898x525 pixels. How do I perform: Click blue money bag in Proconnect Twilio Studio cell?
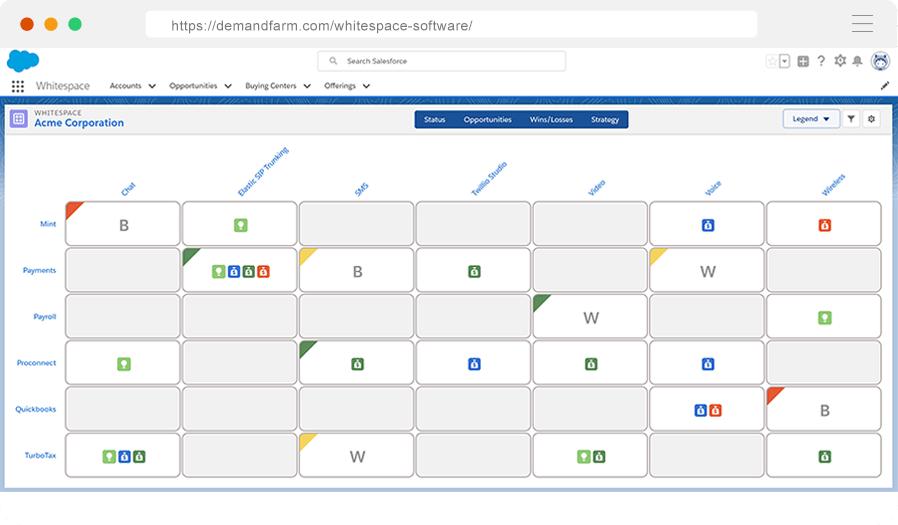click(x=474, y=364)
